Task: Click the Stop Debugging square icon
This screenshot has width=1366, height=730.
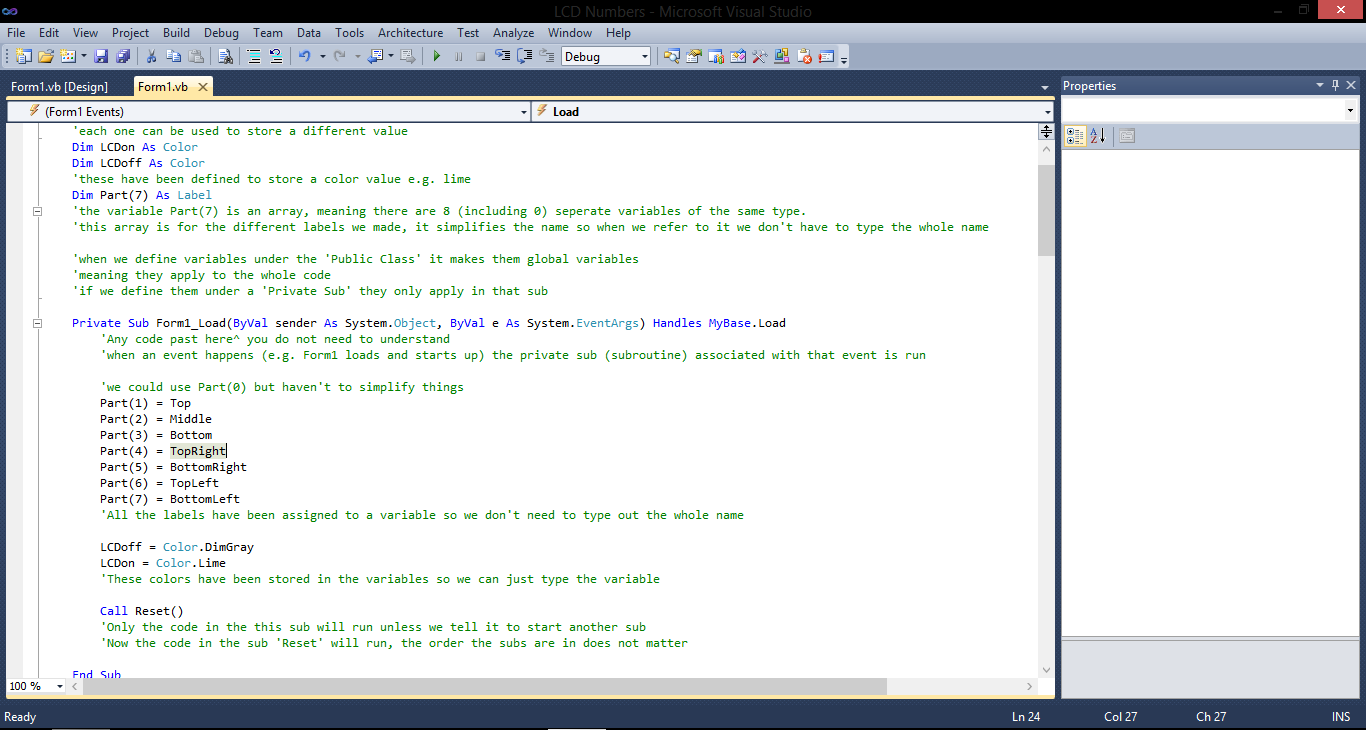Action: pos(480,56)
